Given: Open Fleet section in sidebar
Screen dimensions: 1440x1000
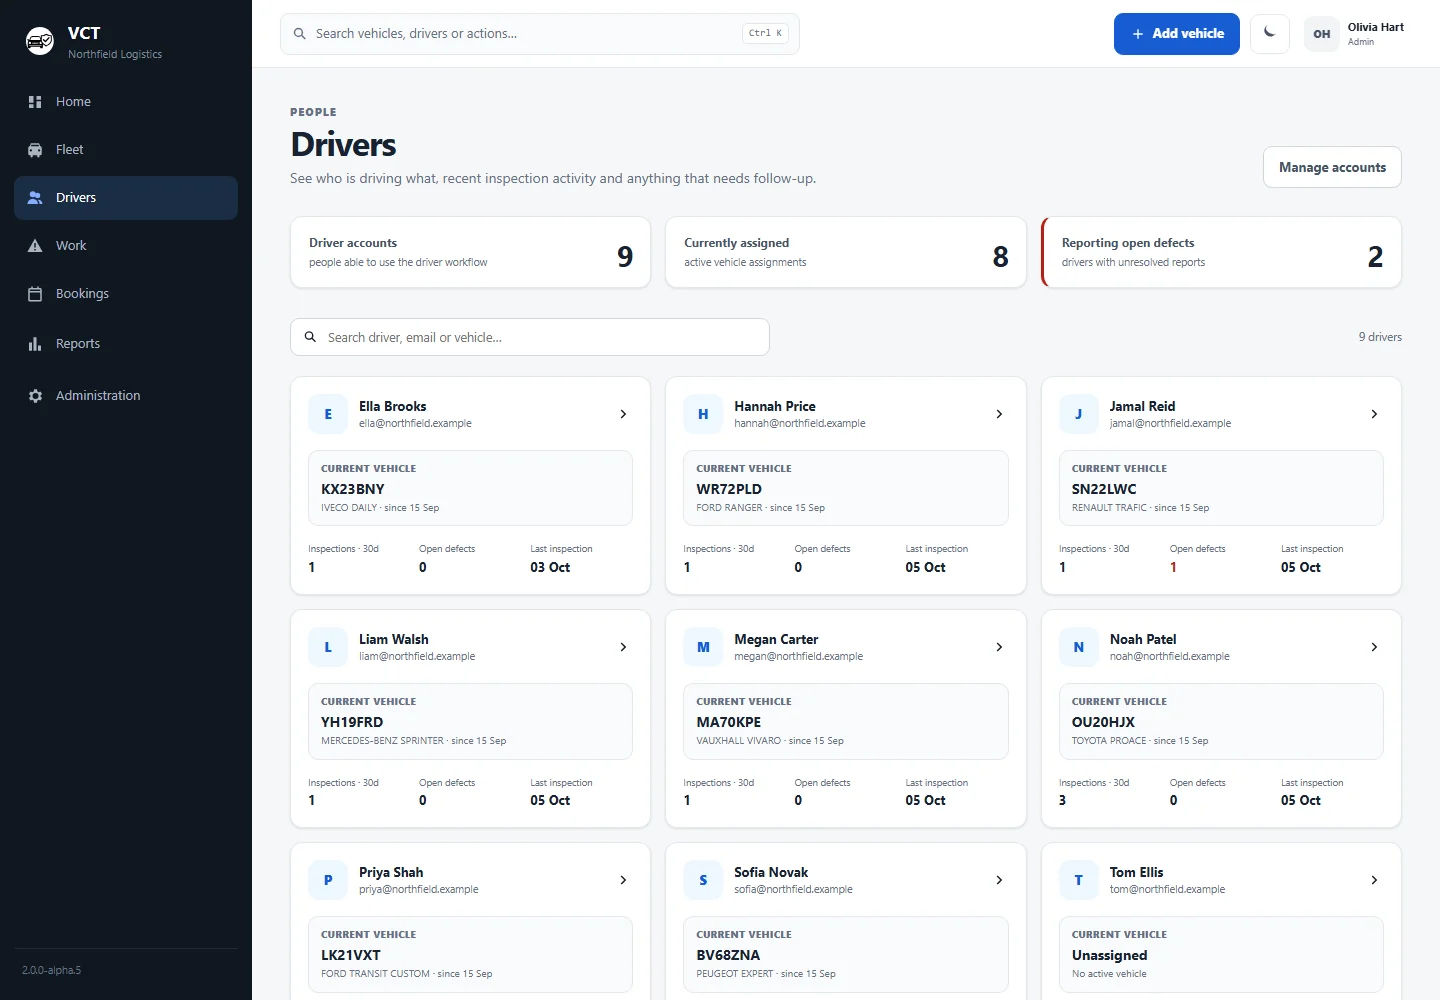Looking at the screenshot, I should click(126, 150).
